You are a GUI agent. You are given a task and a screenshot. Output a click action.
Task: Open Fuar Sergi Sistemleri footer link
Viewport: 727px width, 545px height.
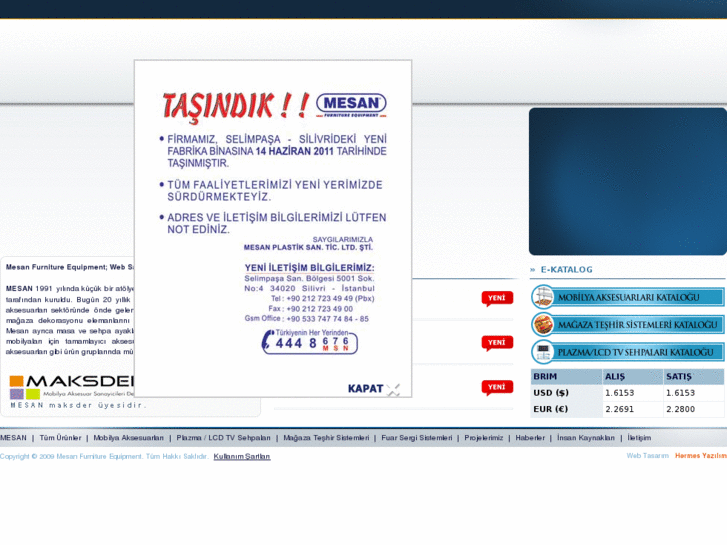click(x=417, y=438)
